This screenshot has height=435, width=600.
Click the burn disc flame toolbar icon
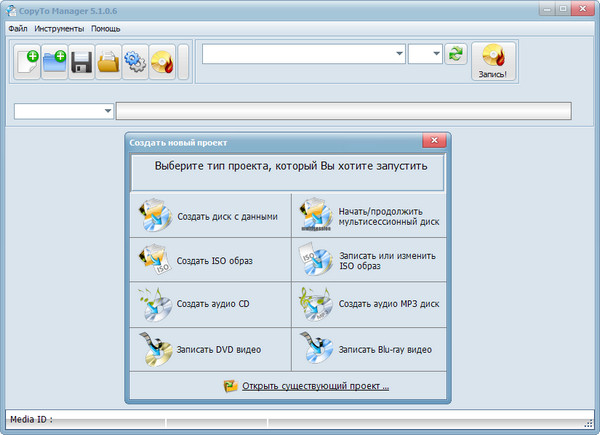(x=161, y=63)
